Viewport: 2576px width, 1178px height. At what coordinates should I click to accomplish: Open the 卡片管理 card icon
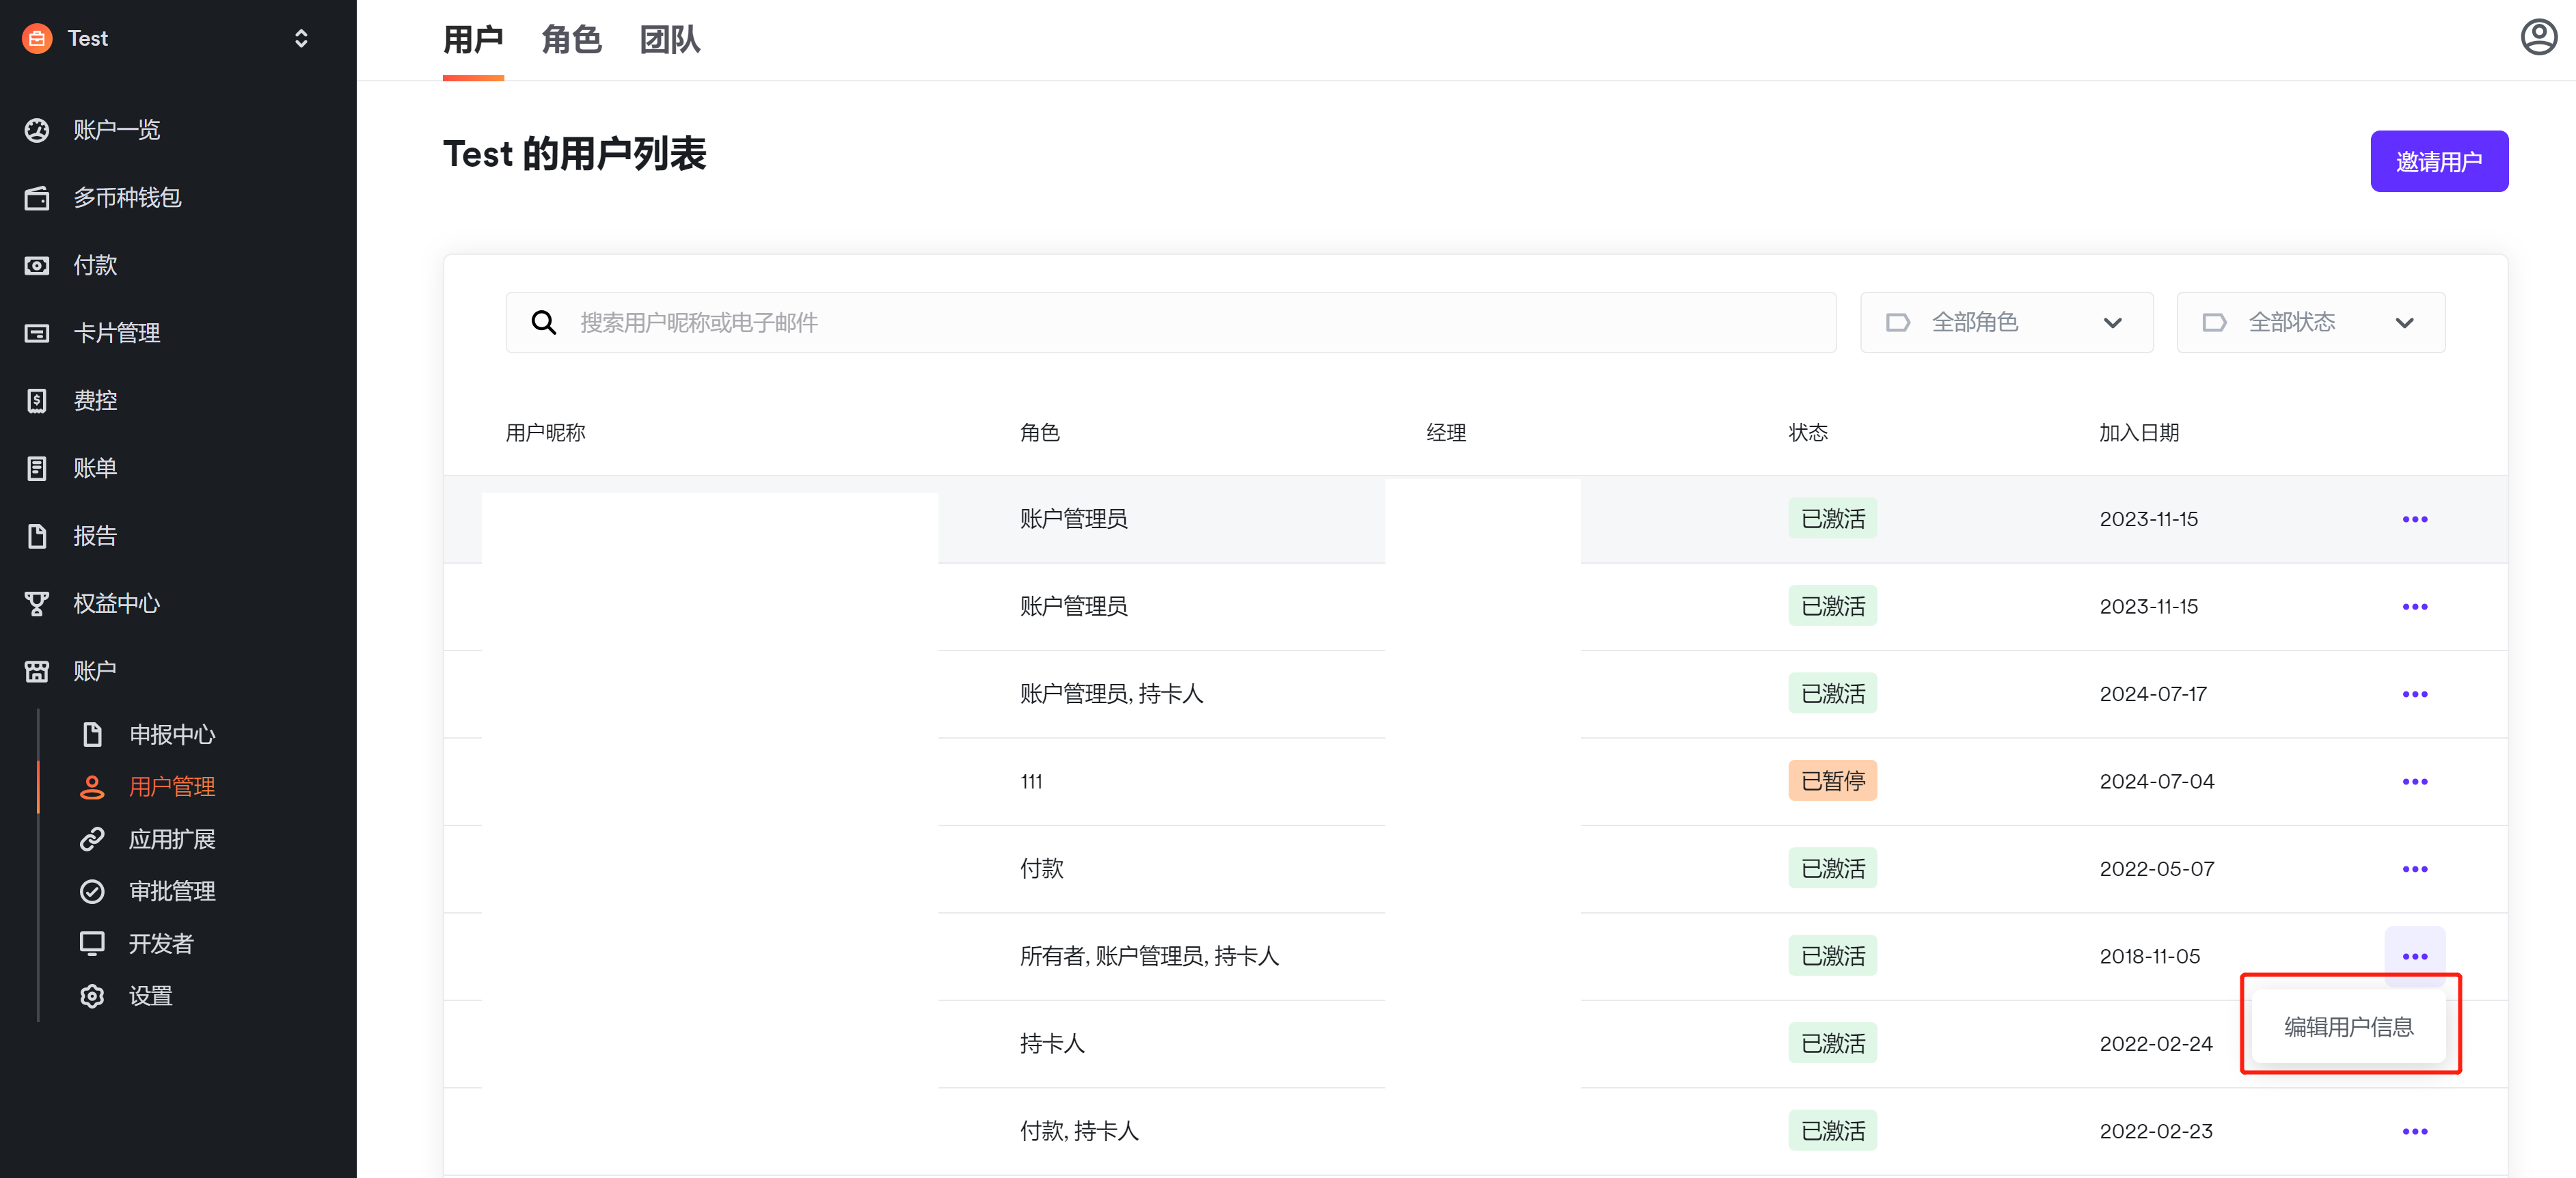[x=37, y=333]
